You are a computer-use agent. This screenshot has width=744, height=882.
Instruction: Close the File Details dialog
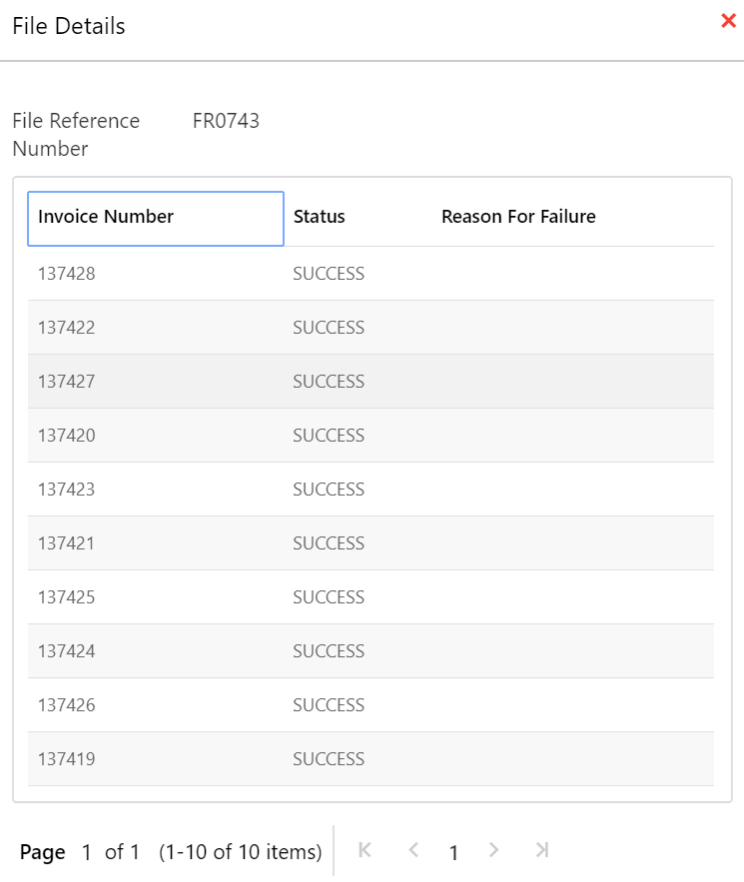pos(728,21)
